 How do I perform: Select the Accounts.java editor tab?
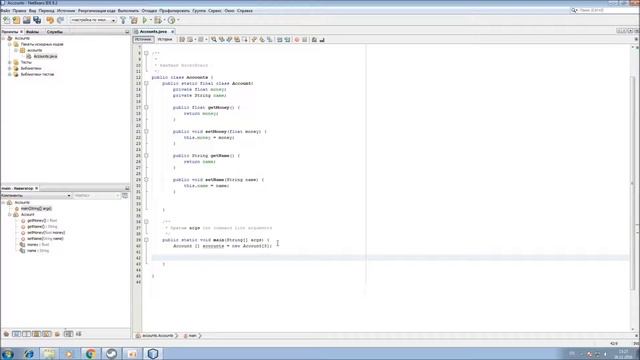click(x=153, y=31)
